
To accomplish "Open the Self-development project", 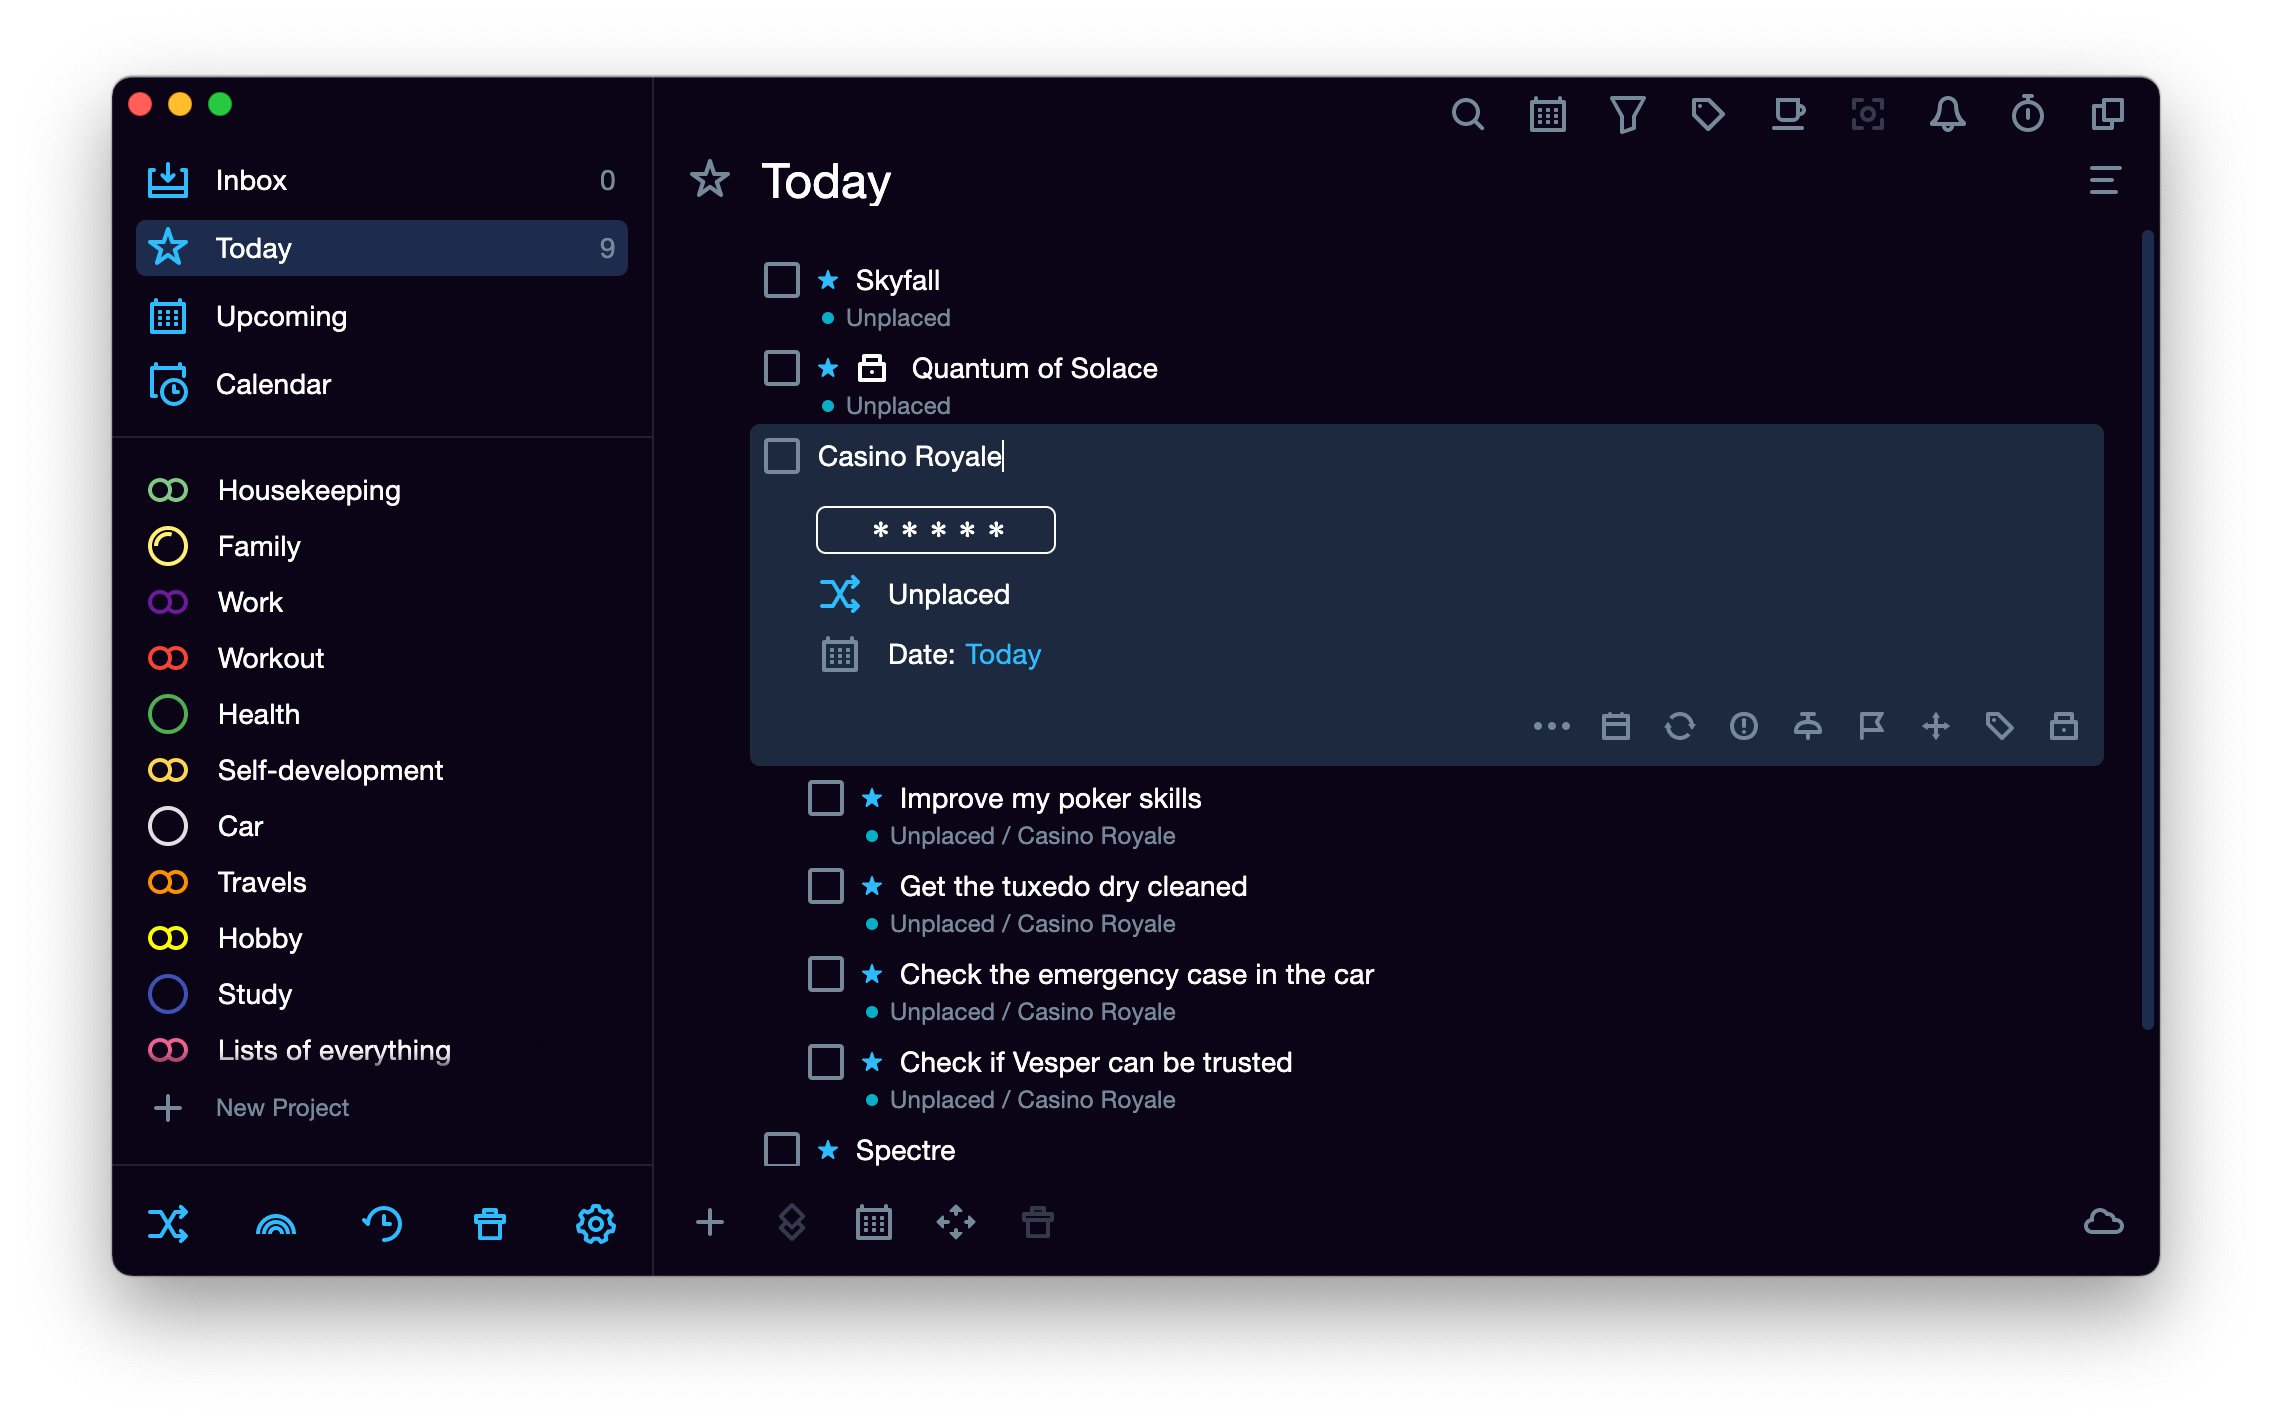I will tap(382, 770).
